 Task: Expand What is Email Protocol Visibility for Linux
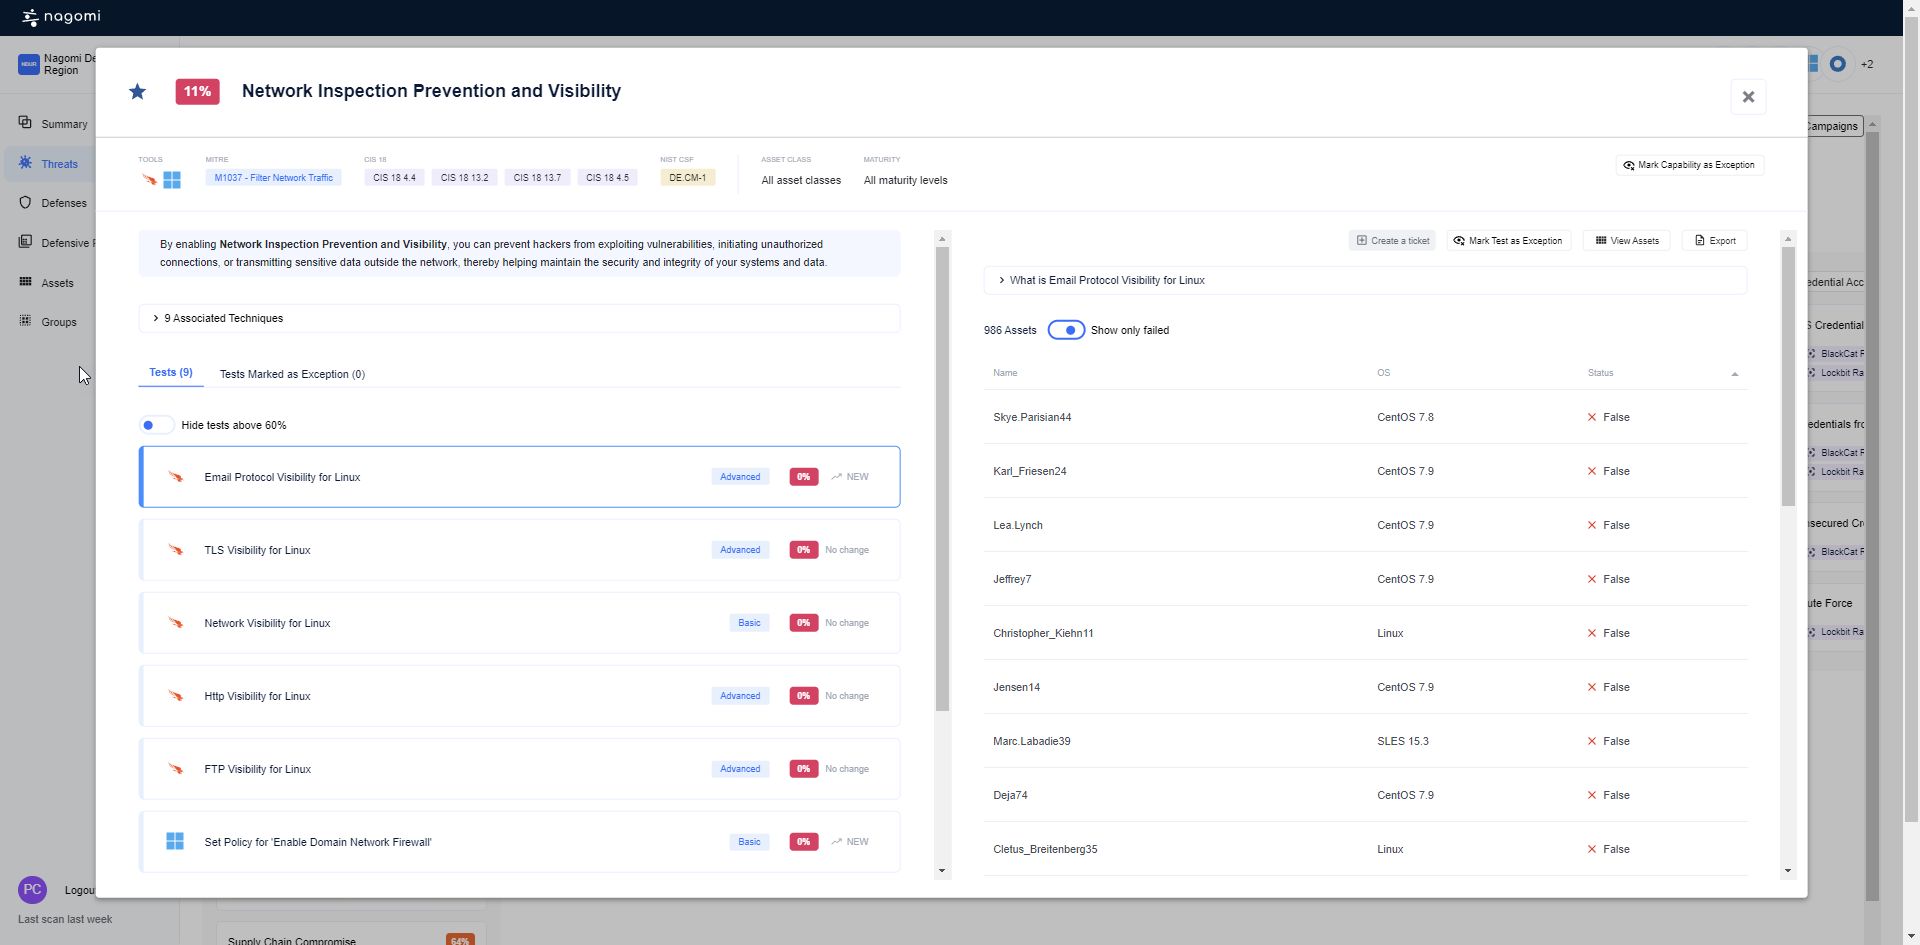click(1365, 280)
